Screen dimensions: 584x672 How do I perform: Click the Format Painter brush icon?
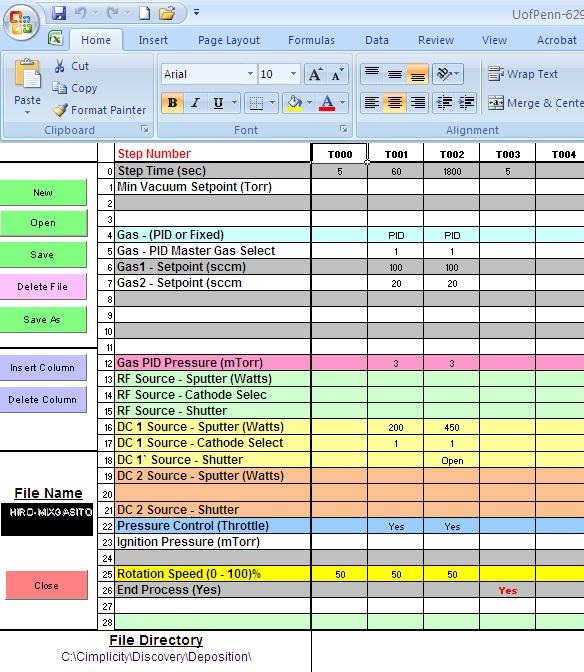[60, 110]
